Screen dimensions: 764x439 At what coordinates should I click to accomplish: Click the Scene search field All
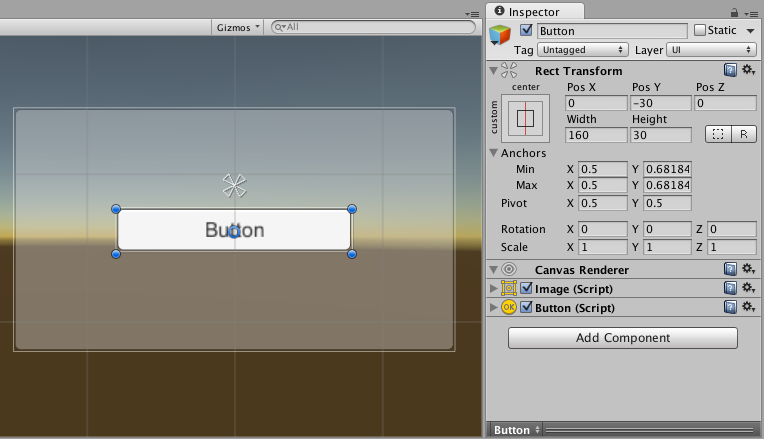[373, 27]
